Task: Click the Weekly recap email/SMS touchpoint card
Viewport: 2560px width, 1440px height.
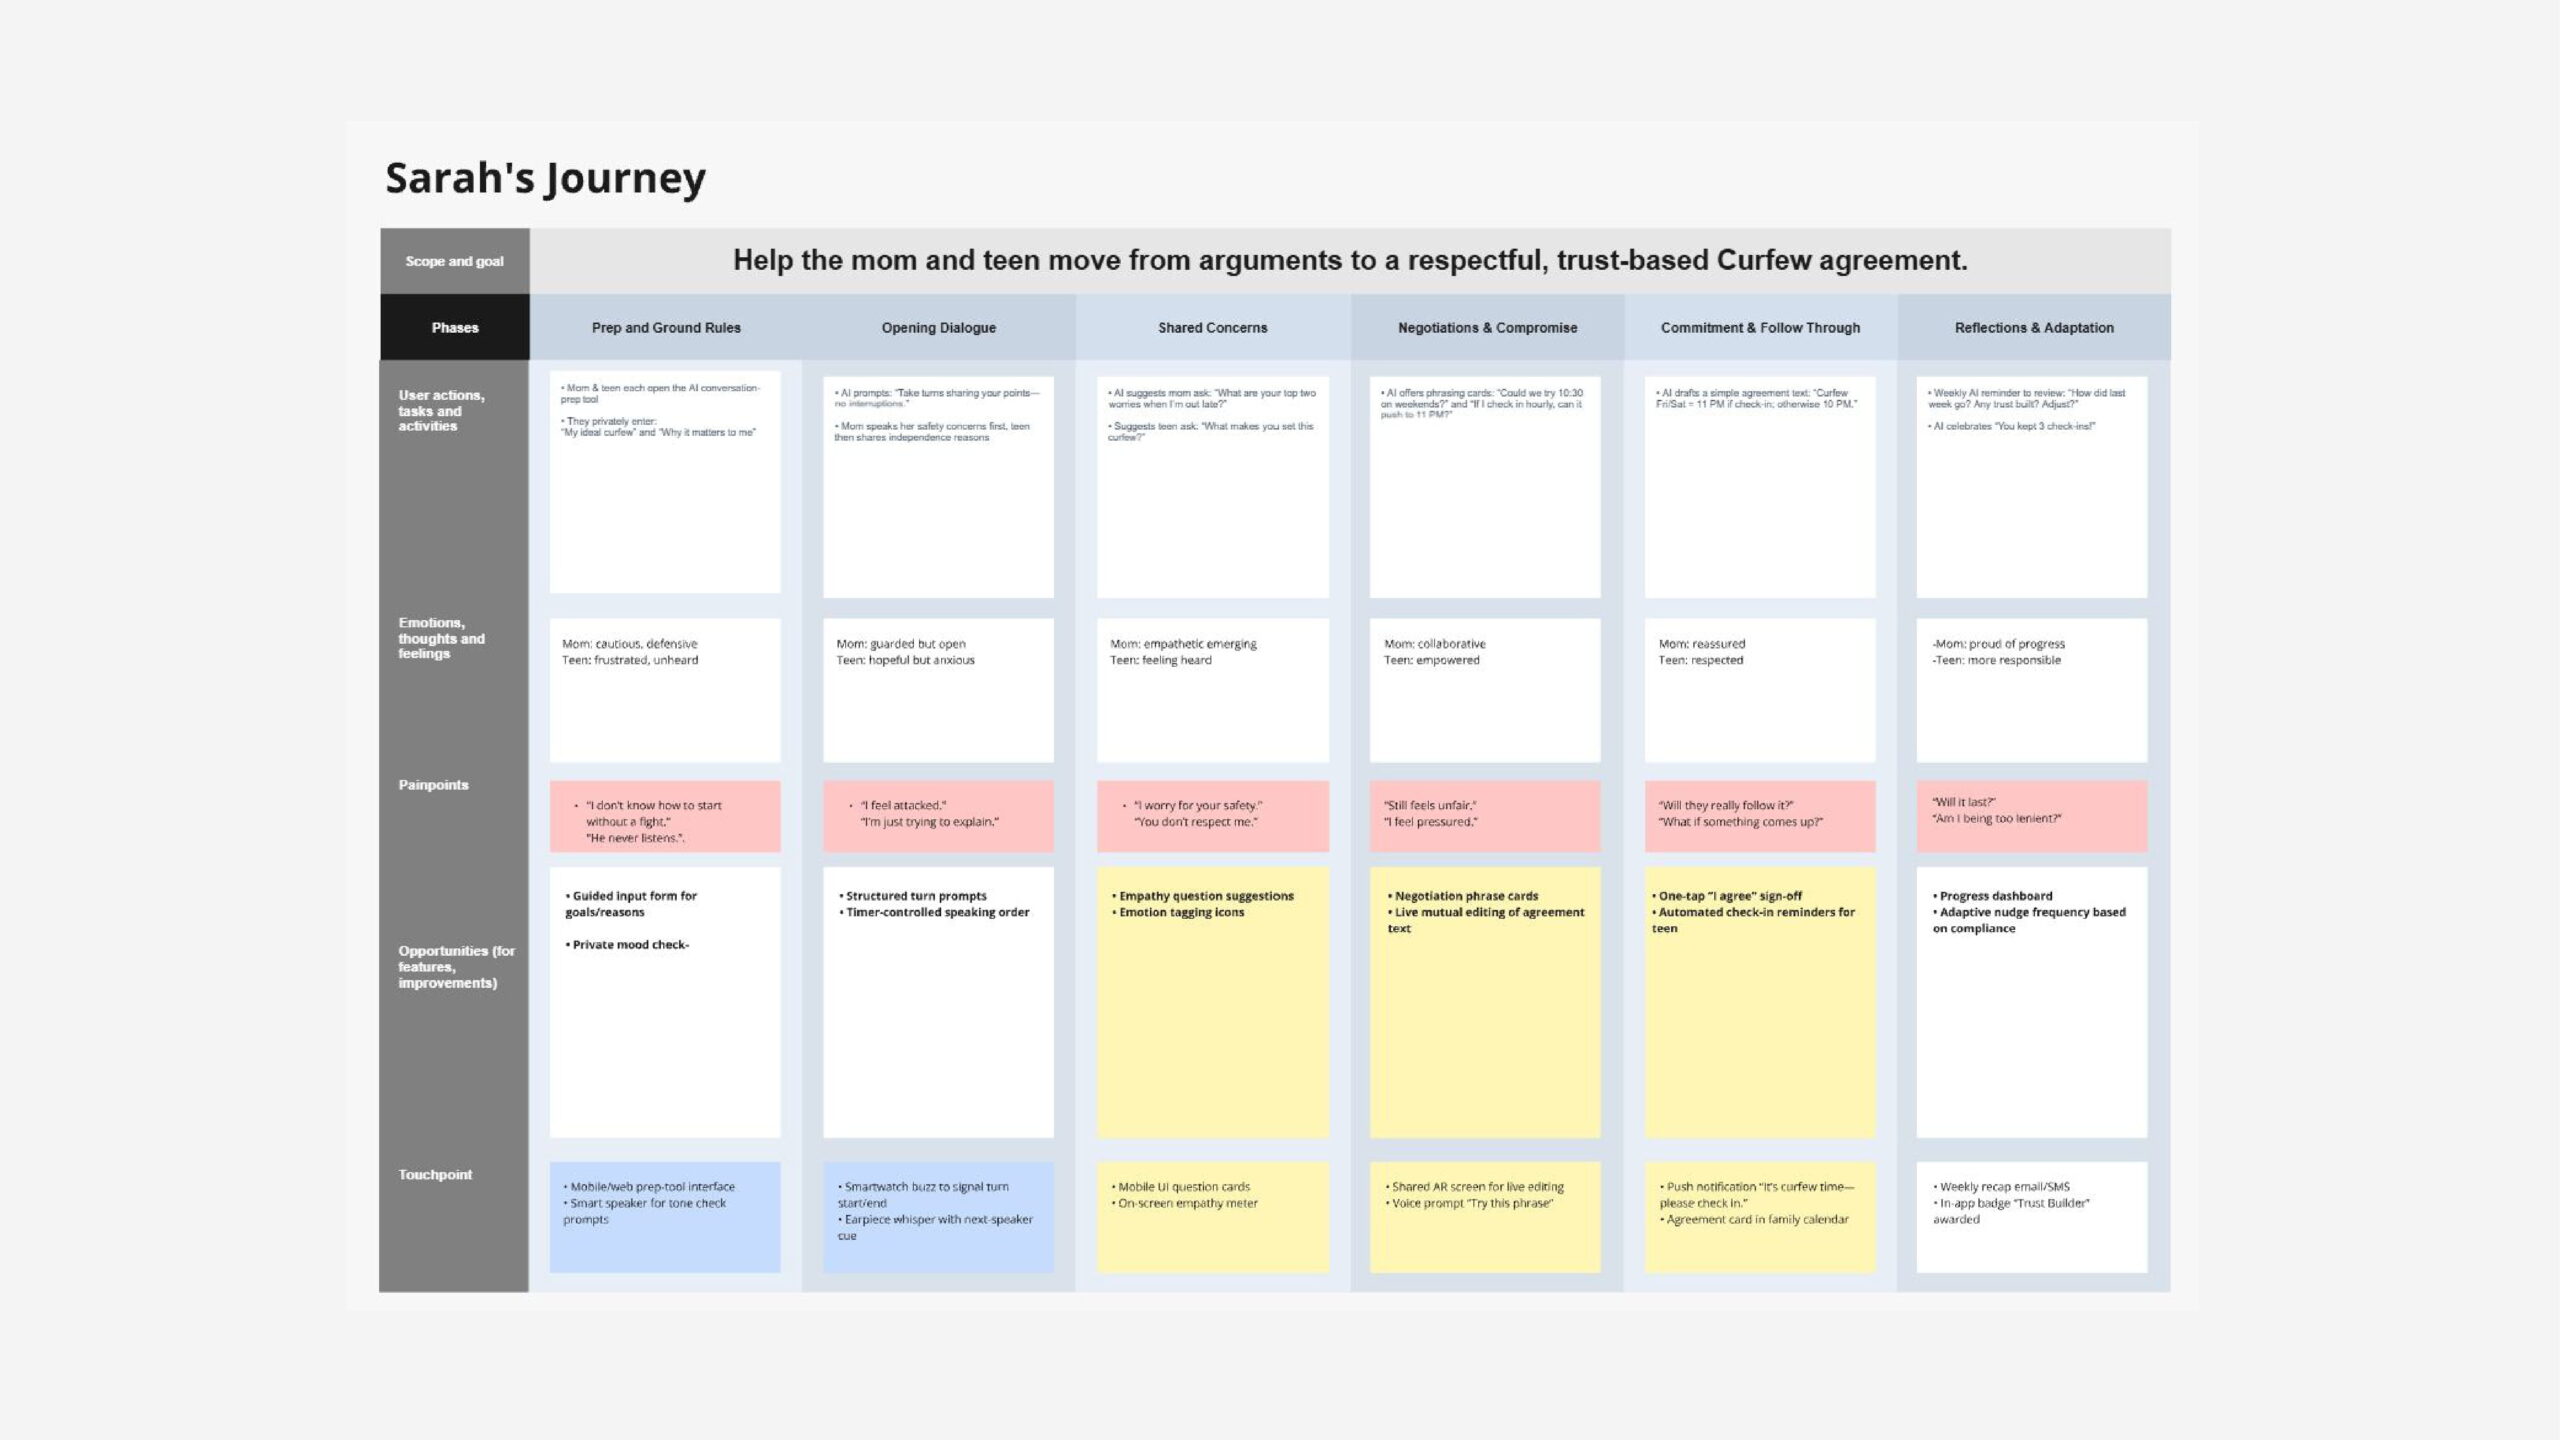Action: click(x=2031, y=1216)
